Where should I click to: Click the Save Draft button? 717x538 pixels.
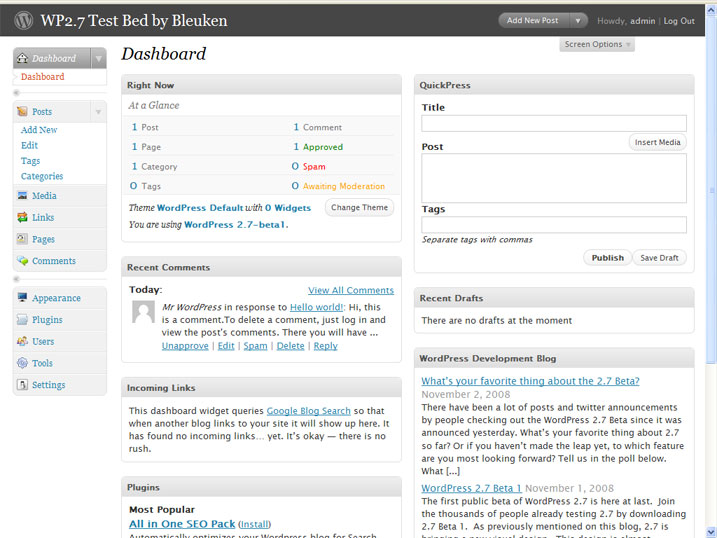[x=659, y=258]
